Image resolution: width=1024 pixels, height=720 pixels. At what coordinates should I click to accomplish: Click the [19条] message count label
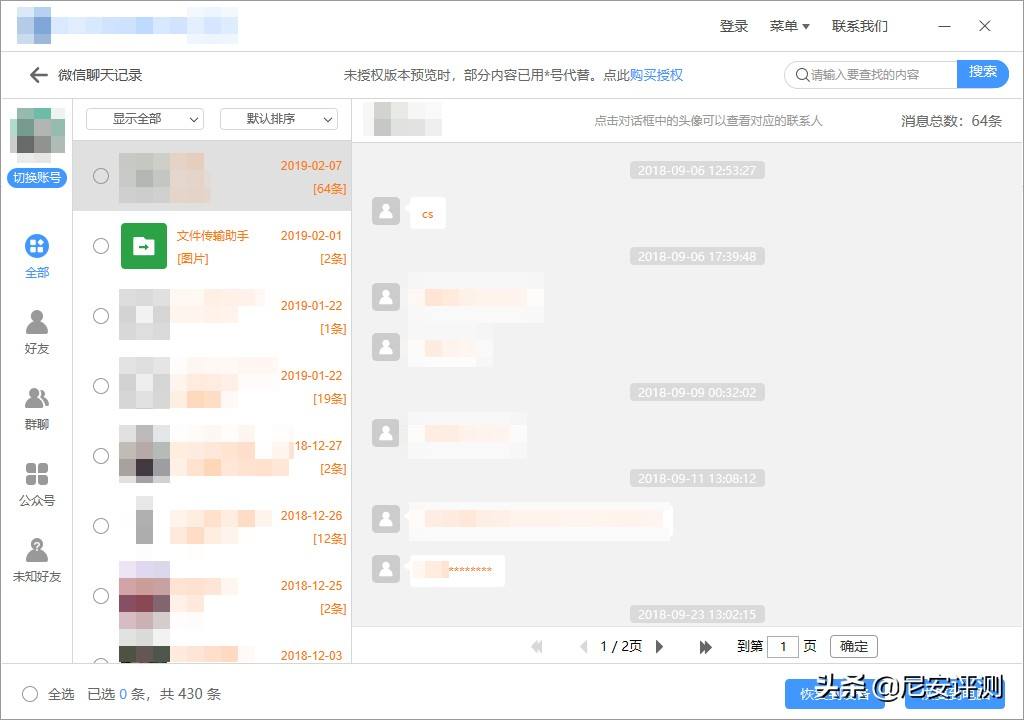(x=329, y=399)
